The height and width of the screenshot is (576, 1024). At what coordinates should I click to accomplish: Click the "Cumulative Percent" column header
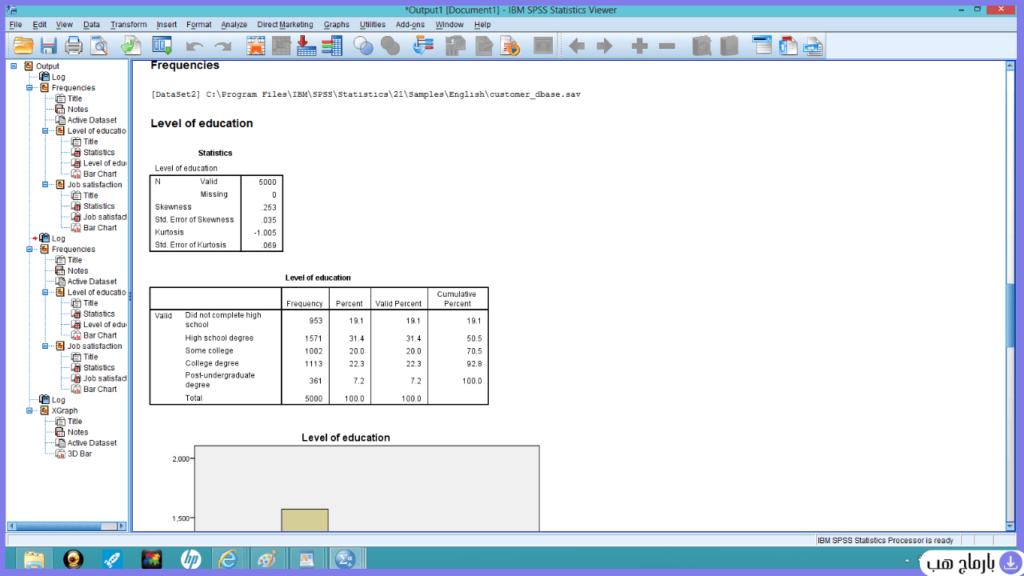[456, 299]
